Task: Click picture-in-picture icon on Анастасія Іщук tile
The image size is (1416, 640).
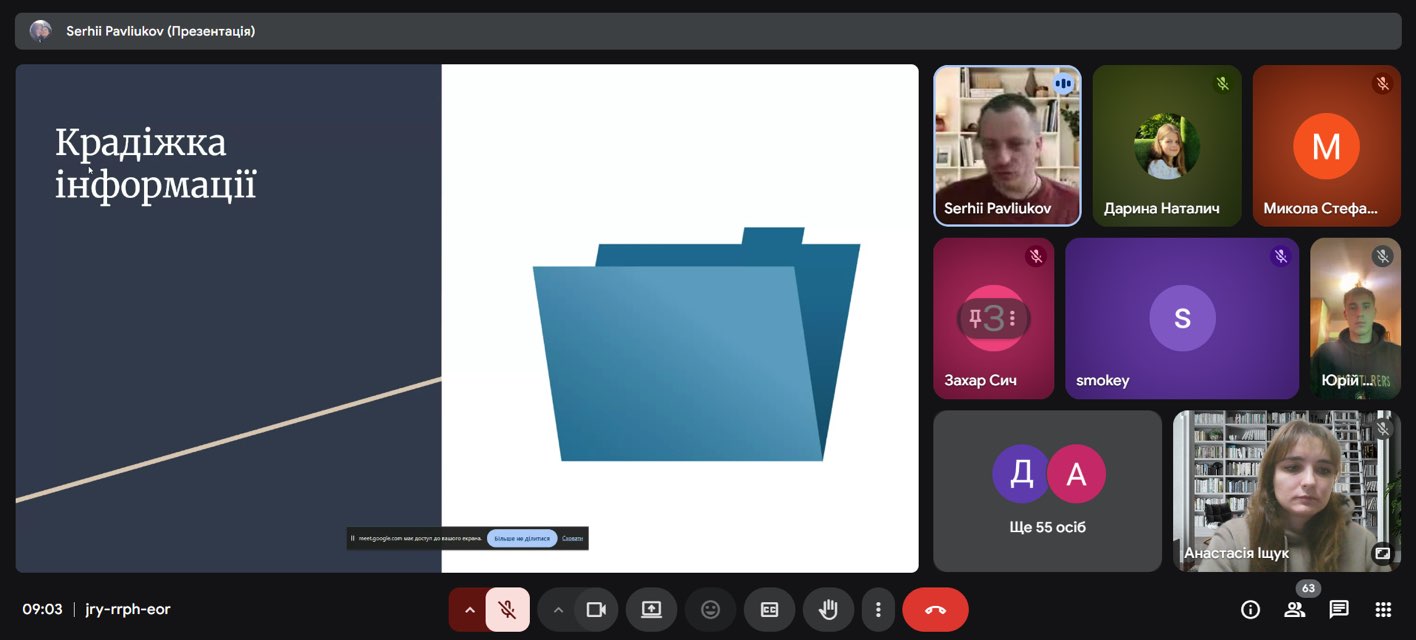Action: (x=1383, y=552)
